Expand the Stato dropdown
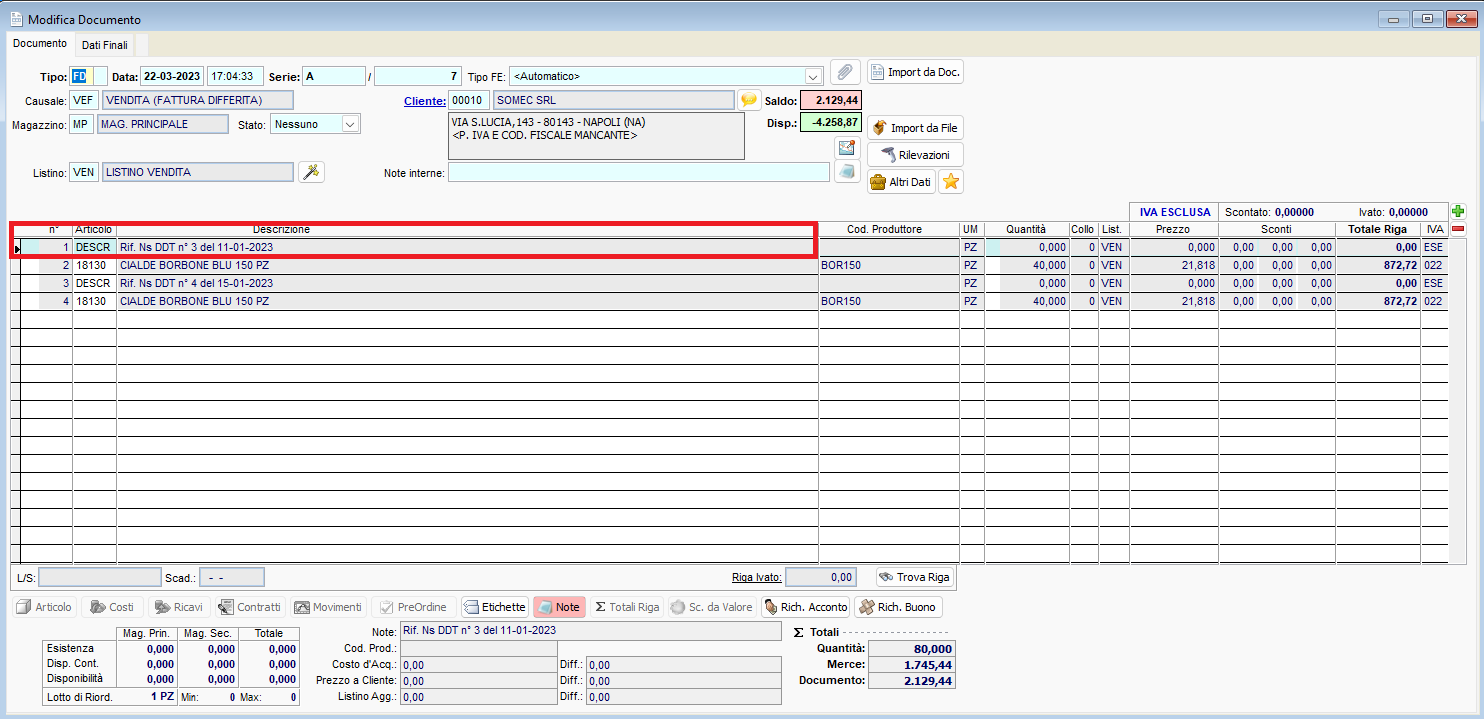 click(x=350, y=125)
